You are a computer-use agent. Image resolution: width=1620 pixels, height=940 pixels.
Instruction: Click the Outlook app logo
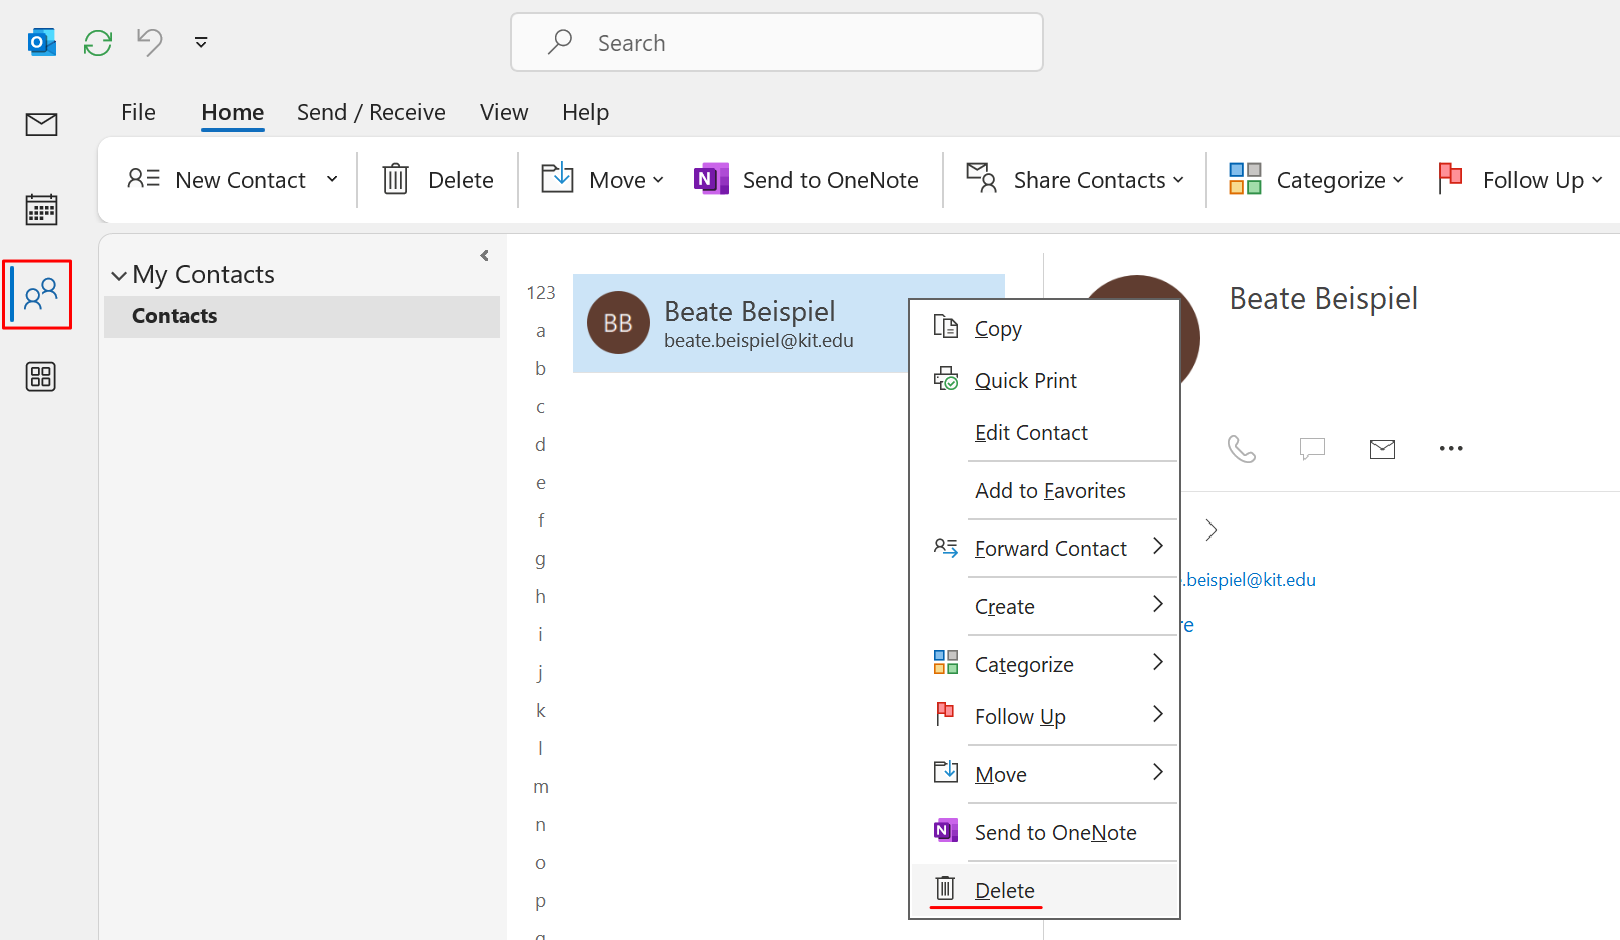click(x=41, y=42)
